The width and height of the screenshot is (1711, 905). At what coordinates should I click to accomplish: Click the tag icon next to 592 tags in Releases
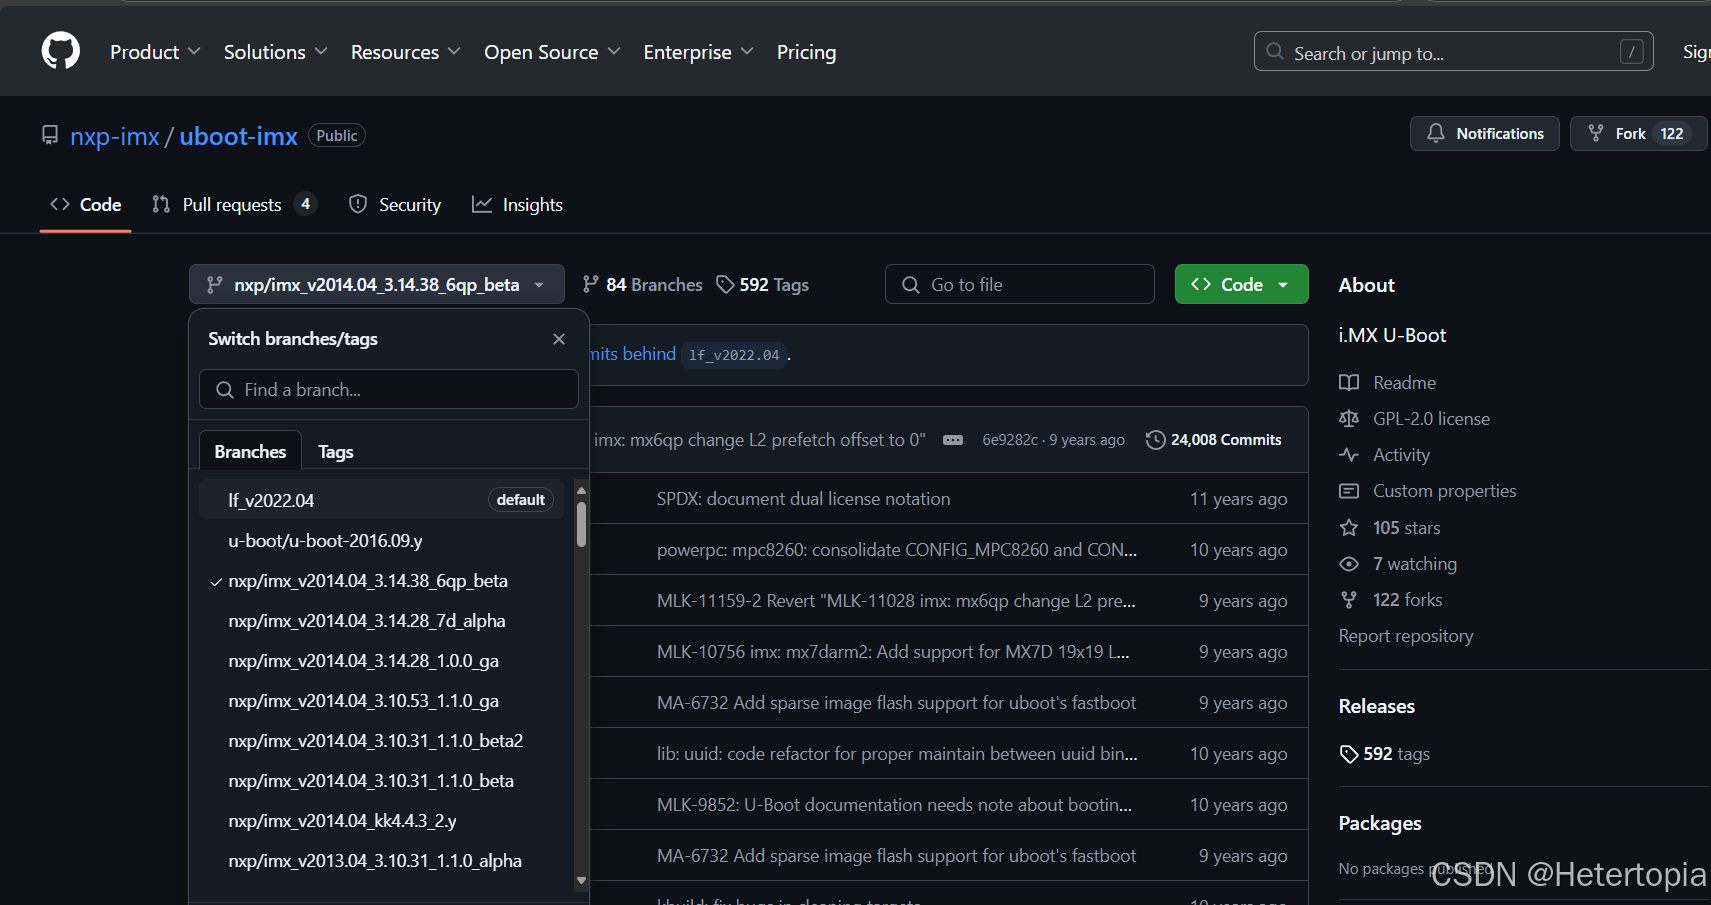[x=1349, y=753]
